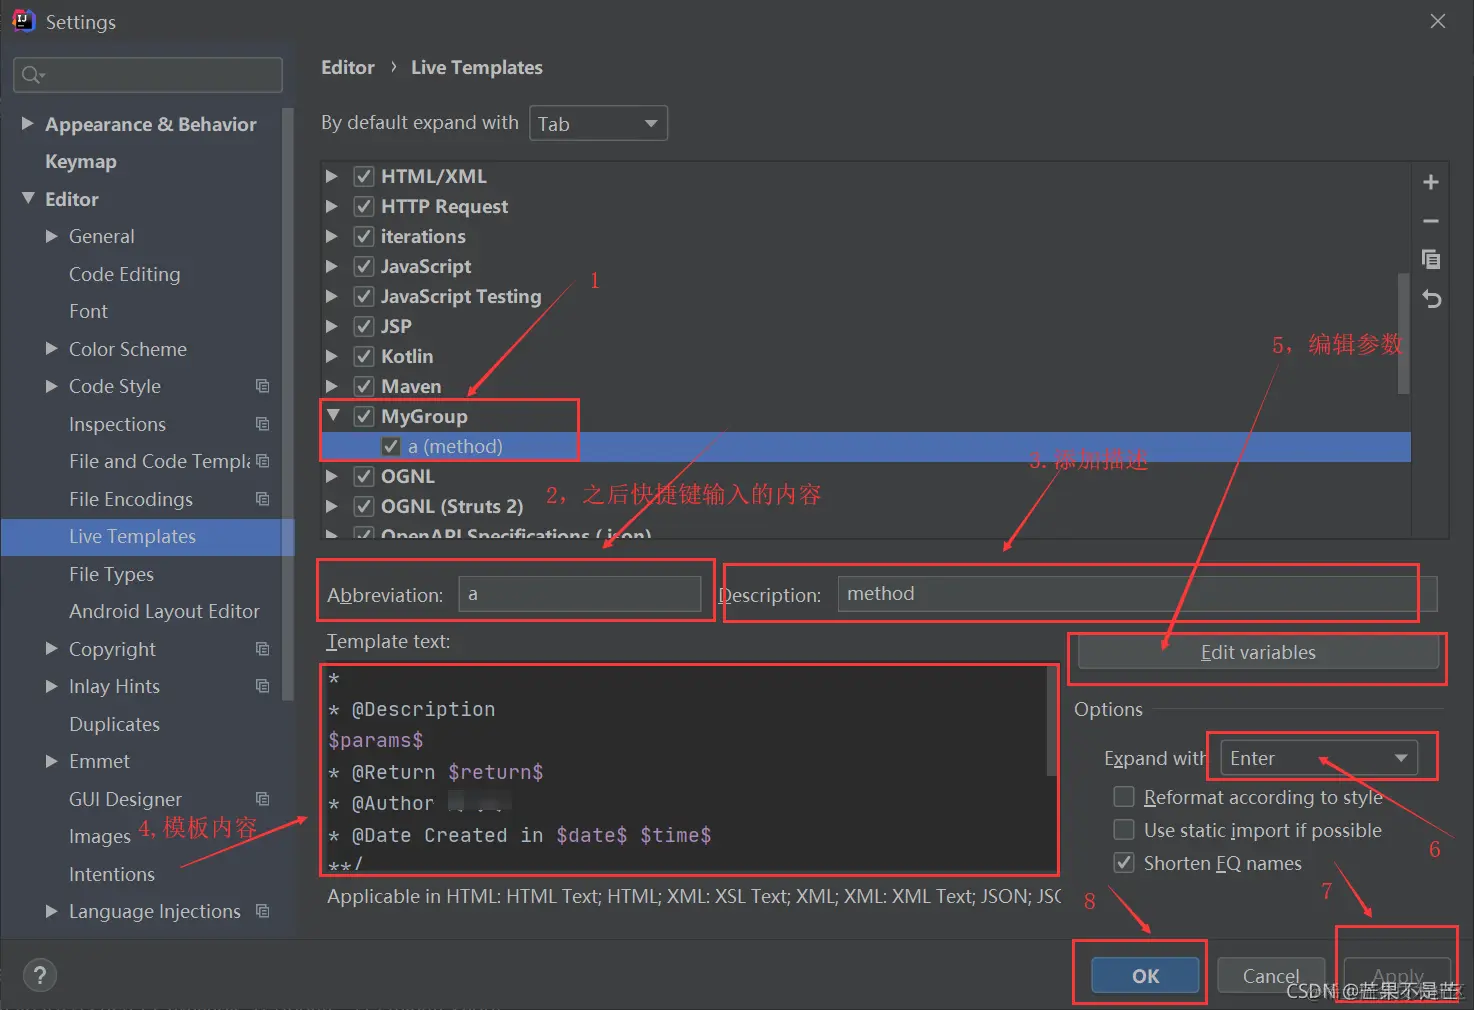The width and height of the screenshot is (1474, 1010).
Task: Click in the Abbreviation input field
Action: [580, 594]
